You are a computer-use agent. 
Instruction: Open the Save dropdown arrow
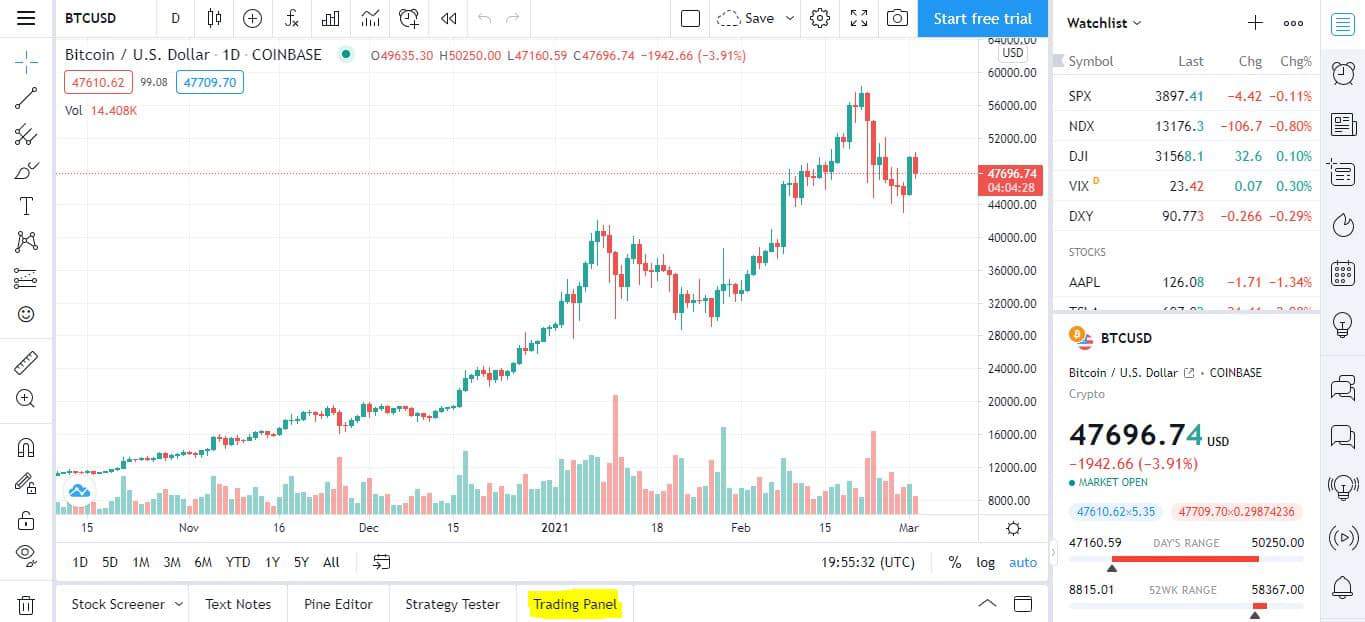click(790, 18)
